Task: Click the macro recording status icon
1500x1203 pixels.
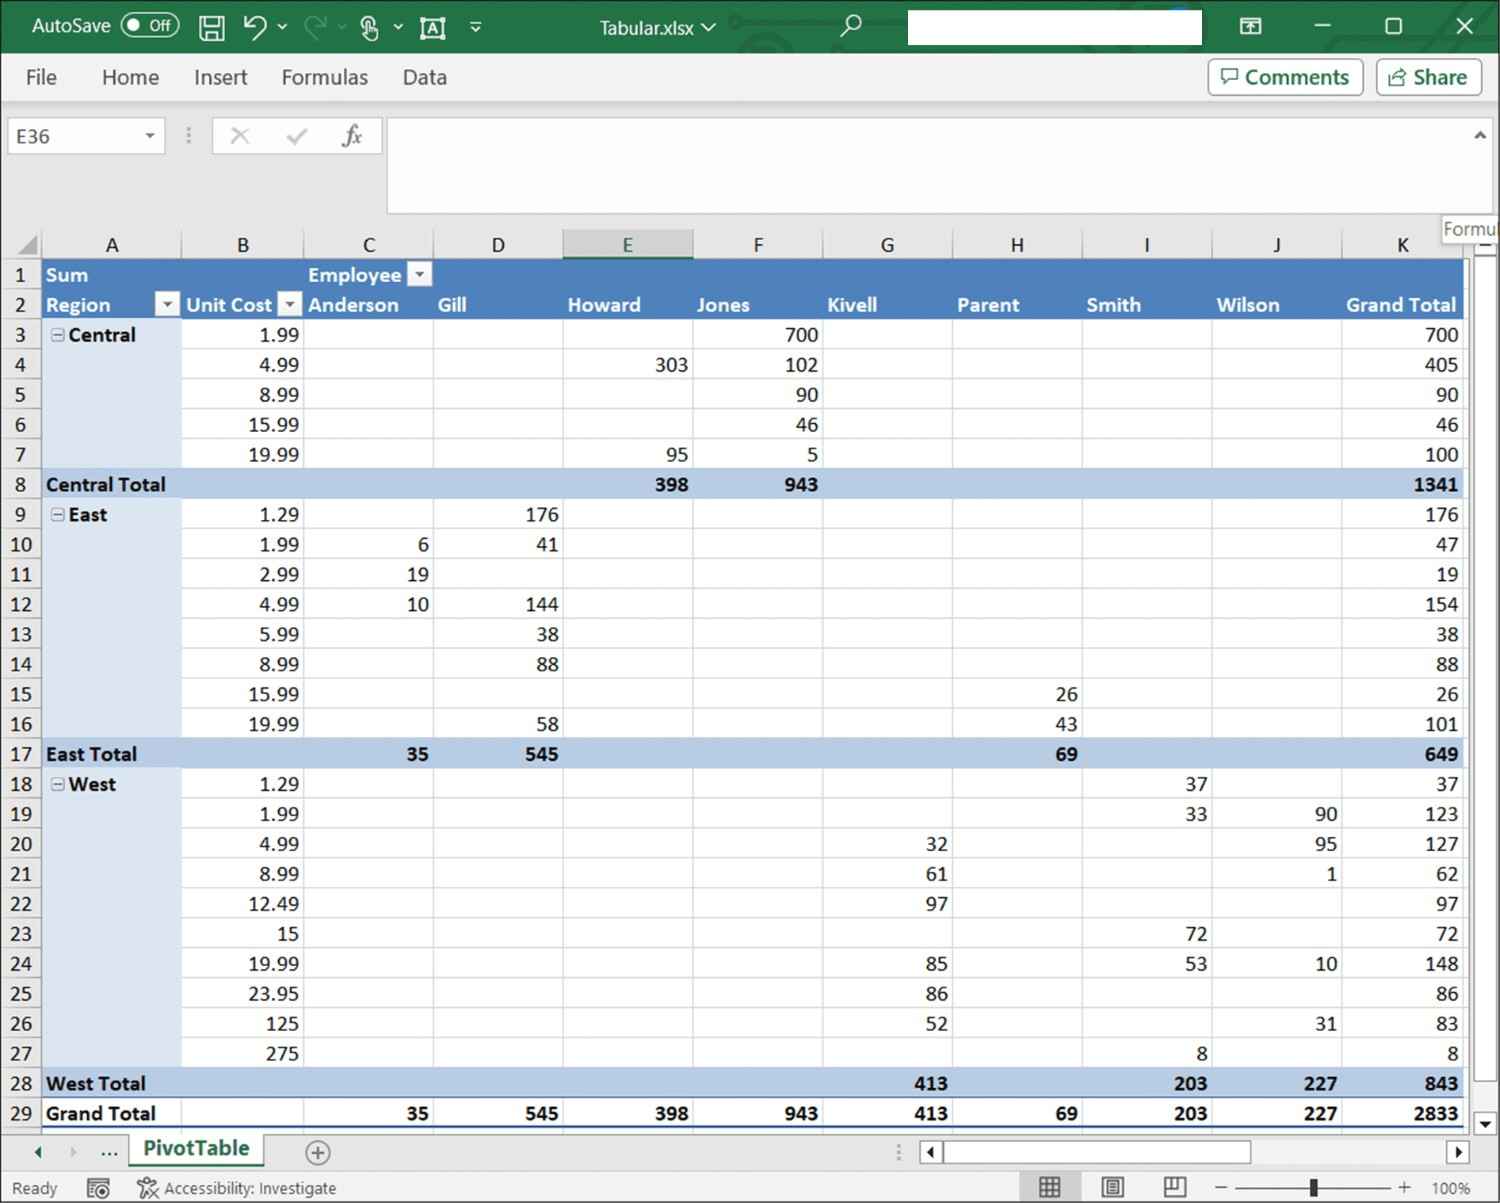Action: tap(98, 1188)
